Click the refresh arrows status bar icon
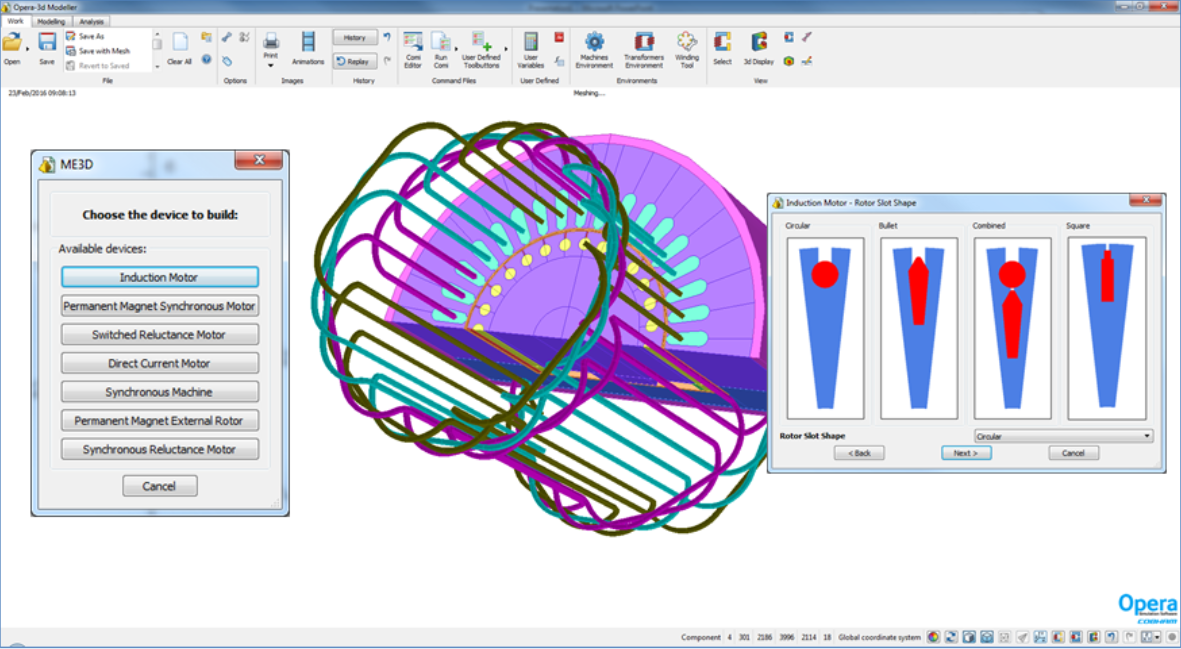This screenshot has width=1181, height=649. point(951,637)
